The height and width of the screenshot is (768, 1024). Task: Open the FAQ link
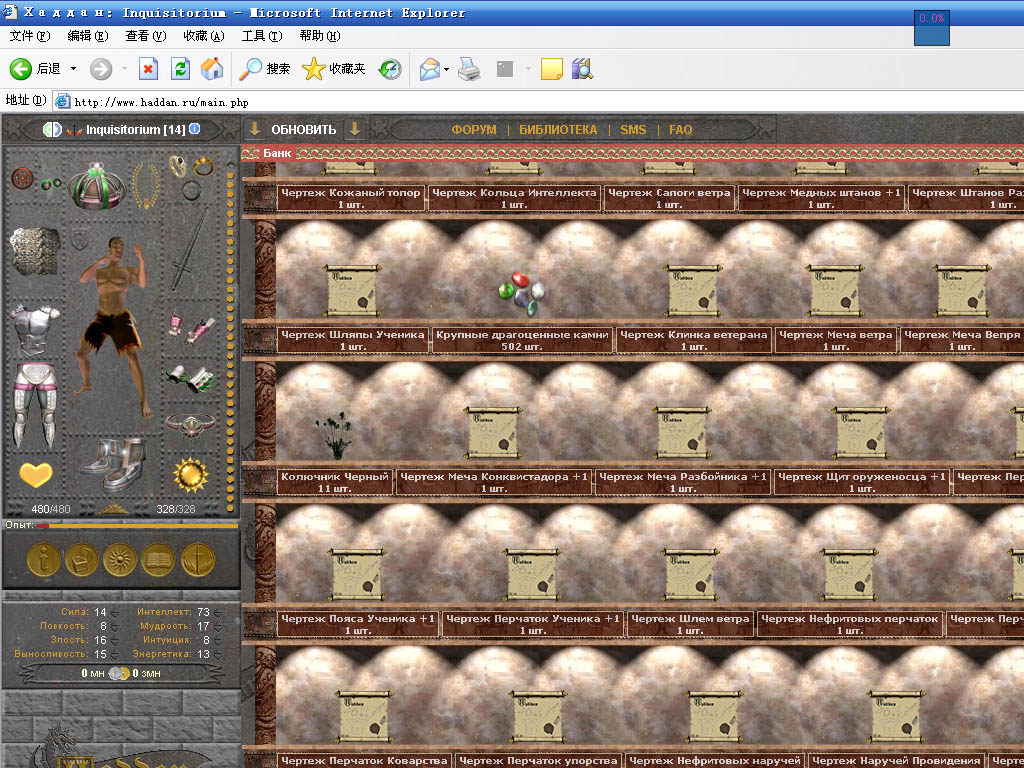680,129
